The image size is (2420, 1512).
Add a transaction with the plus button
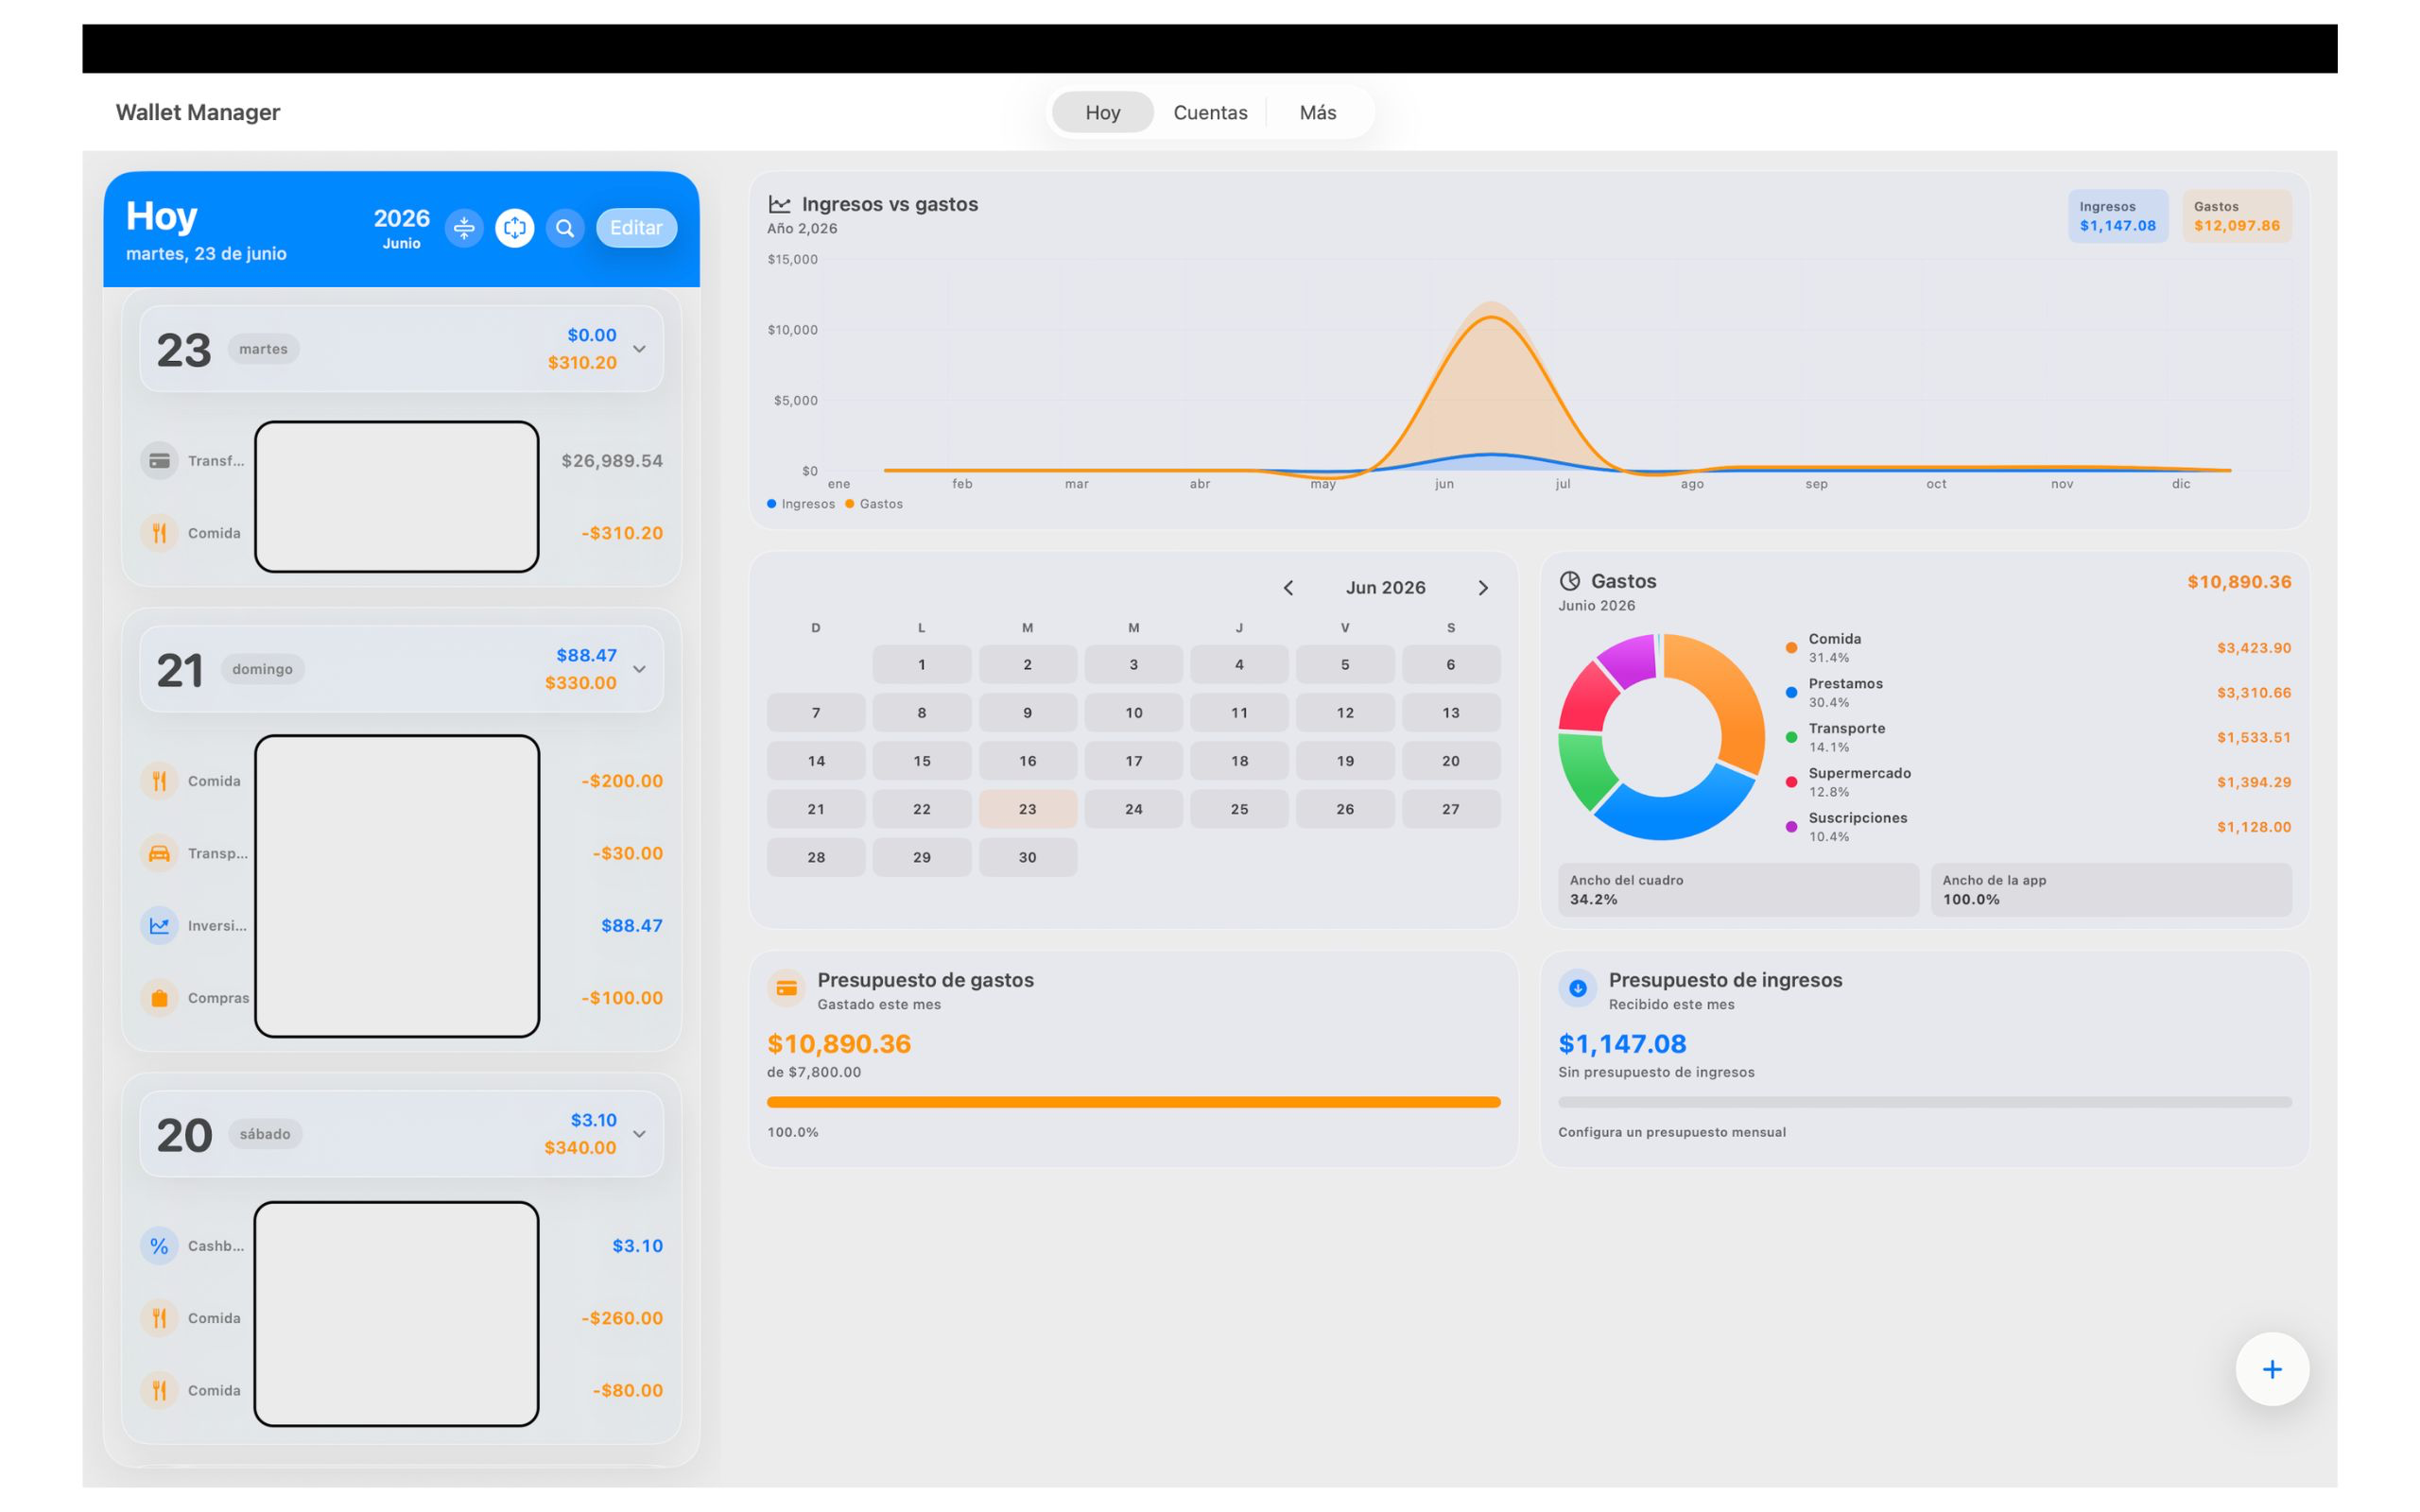click(x=2272, y=1369)
